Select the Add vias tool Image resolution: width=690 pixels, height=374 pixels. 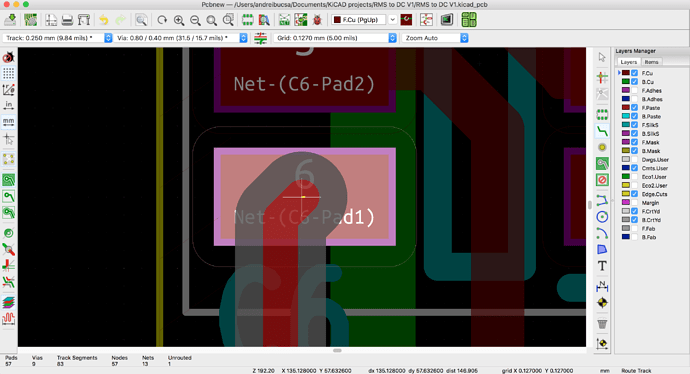[x=602, y=147]
